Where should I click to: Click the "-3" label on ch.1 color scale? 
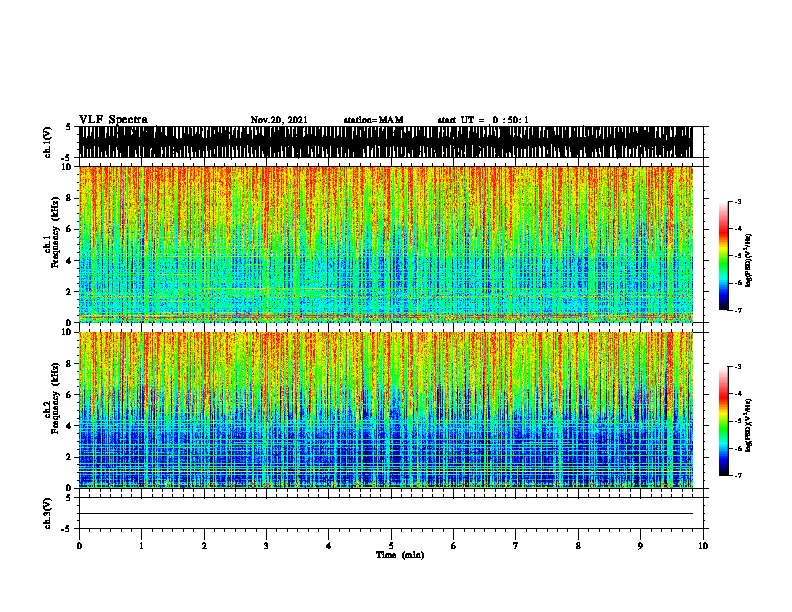coord(738,201)
